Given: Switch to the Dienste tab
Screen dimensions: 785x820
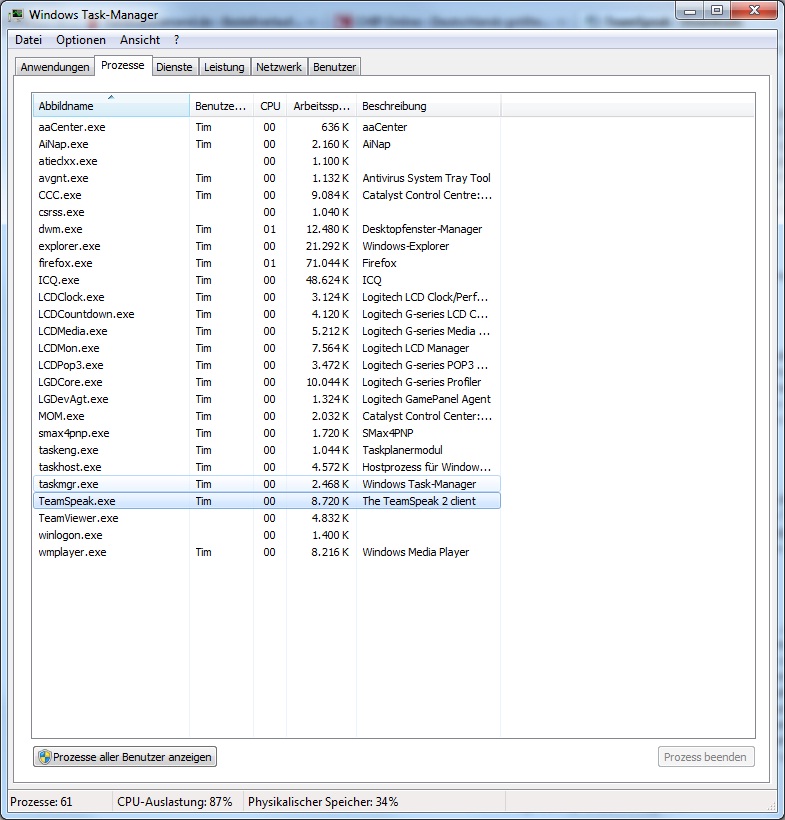Looking at the screenshot, I should coord(174,67).
